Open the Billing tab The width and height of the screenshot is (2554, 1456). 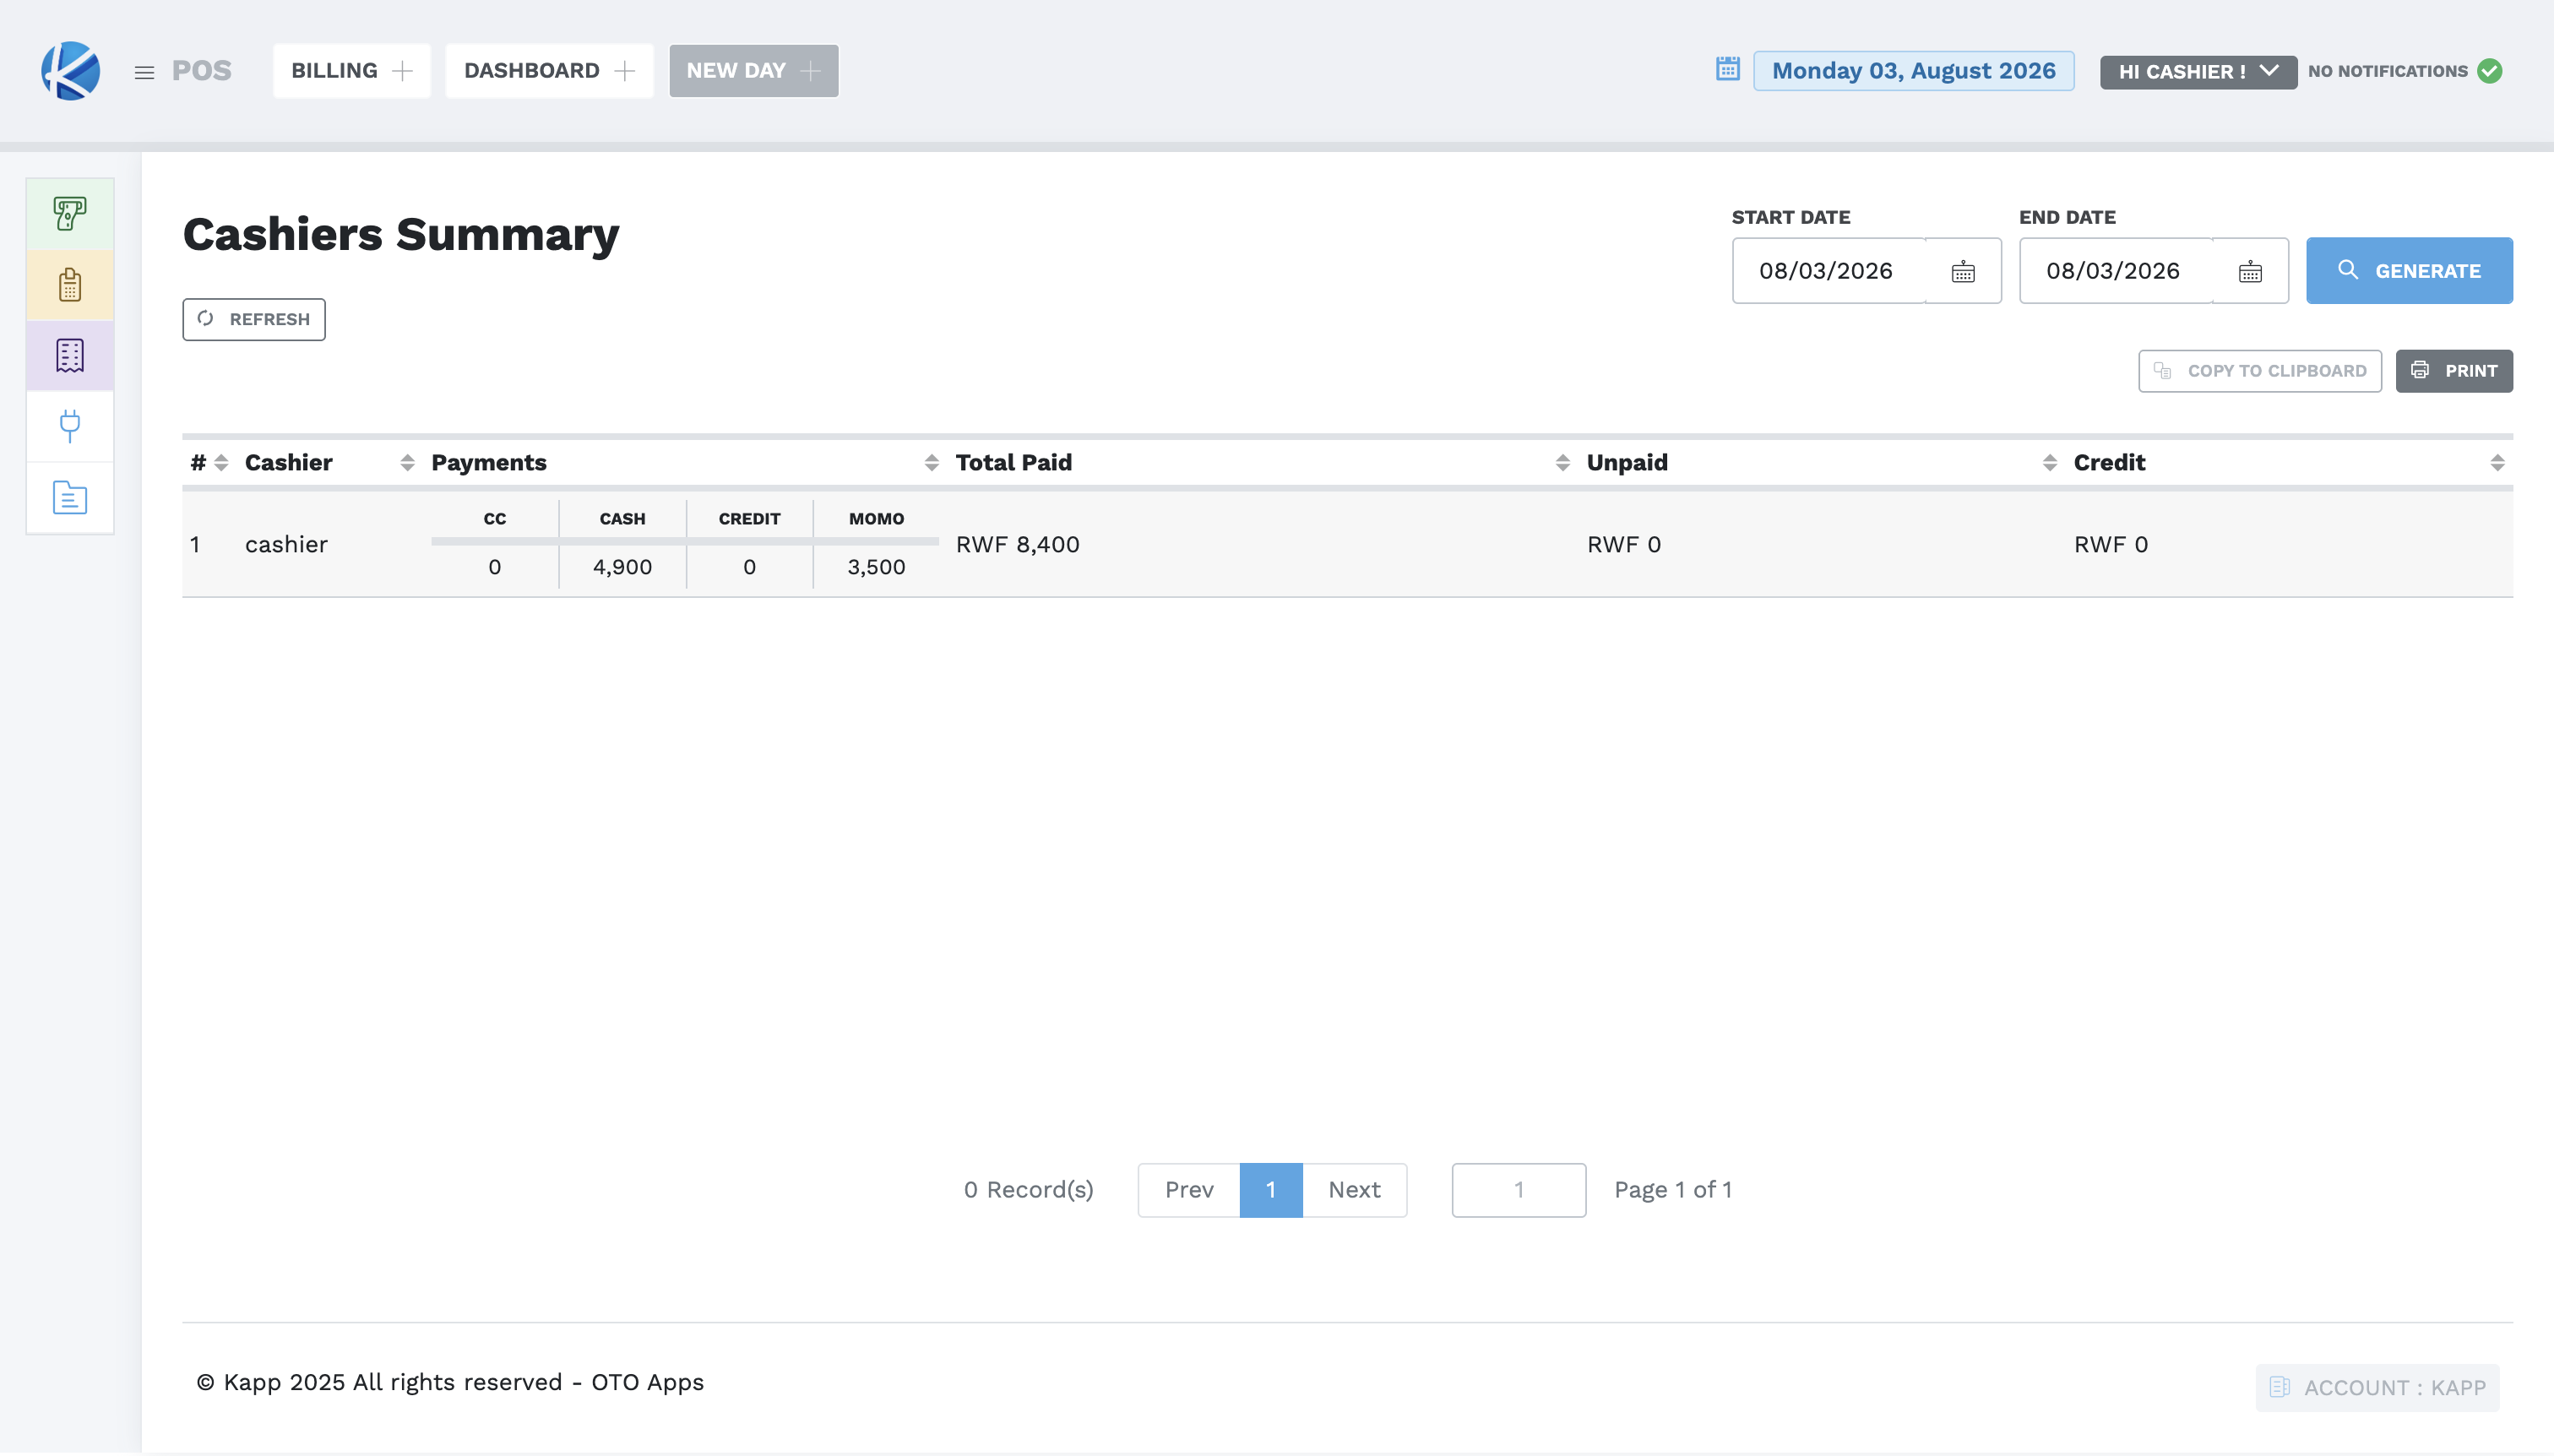(x=351, y=71)
